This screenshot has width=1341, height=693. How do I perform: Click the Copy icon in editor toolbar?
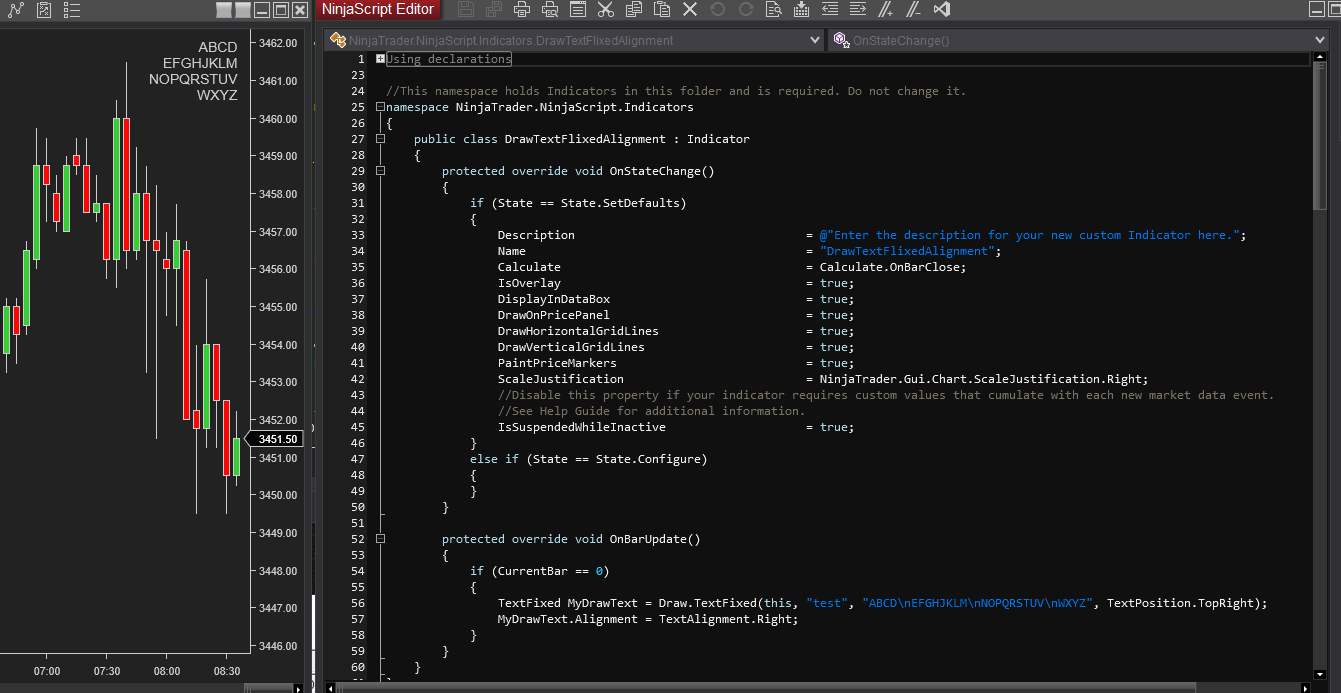click(x=633, y=10)
